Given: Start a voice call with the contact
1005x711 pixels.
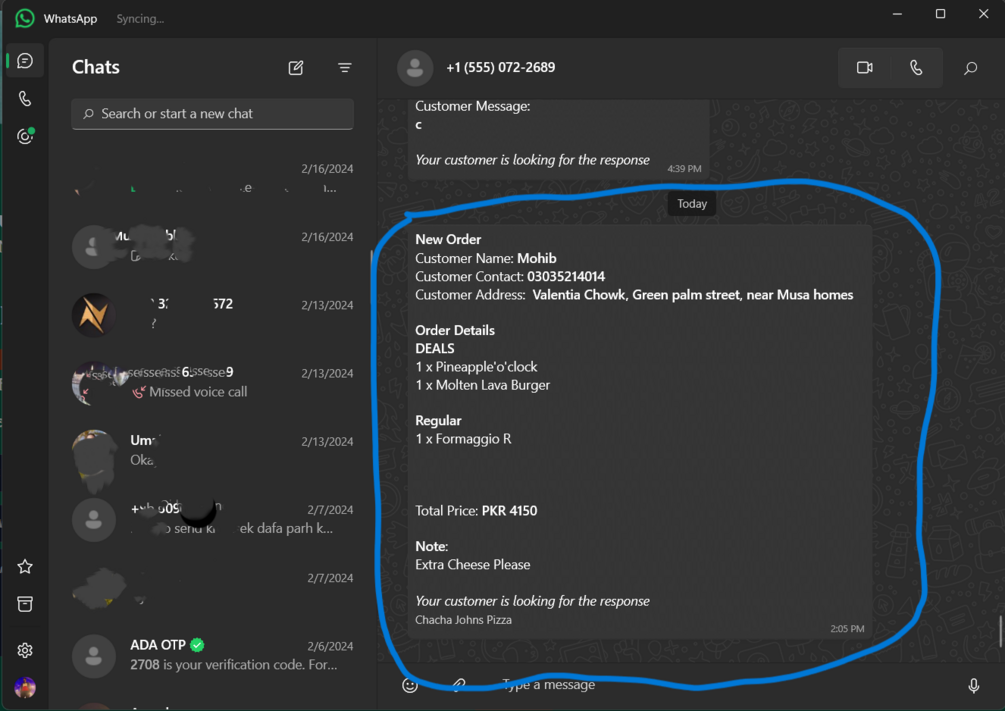Looking at the screenshot, I should click(x=917, y=67).
